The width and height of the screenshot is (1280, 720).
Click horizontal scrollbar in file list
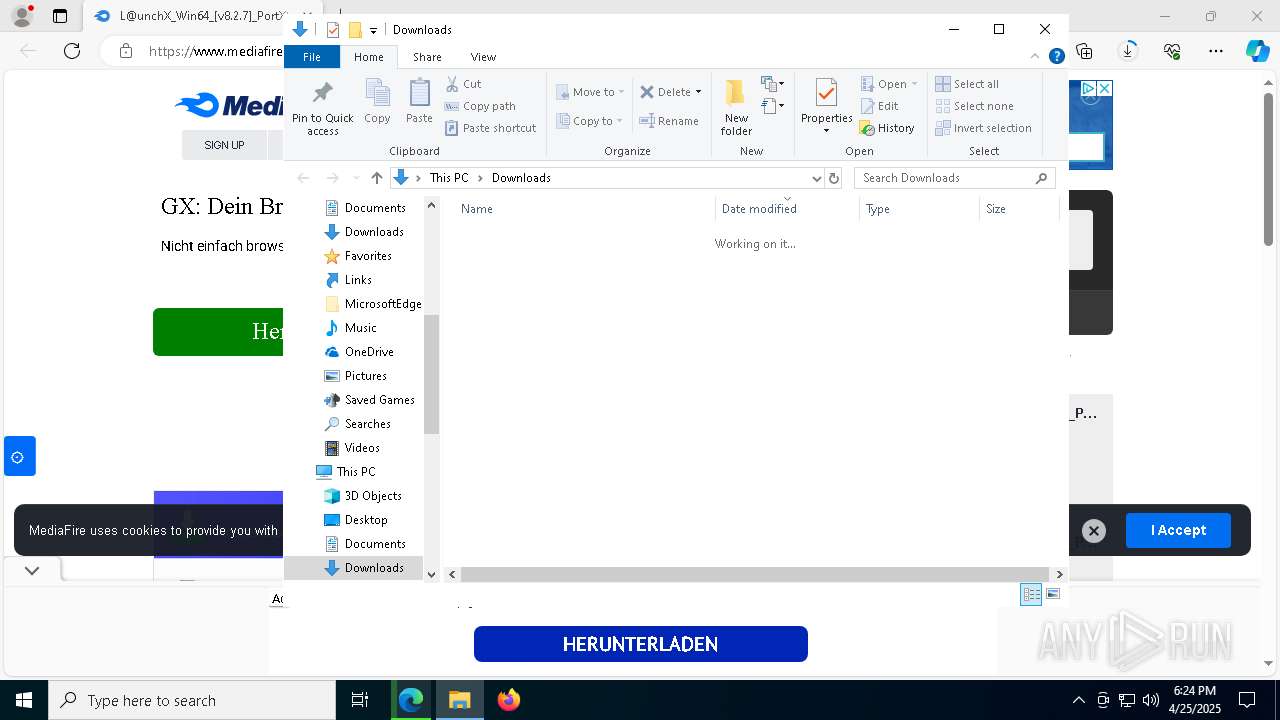pyautogui.click(x=756, y=574)
